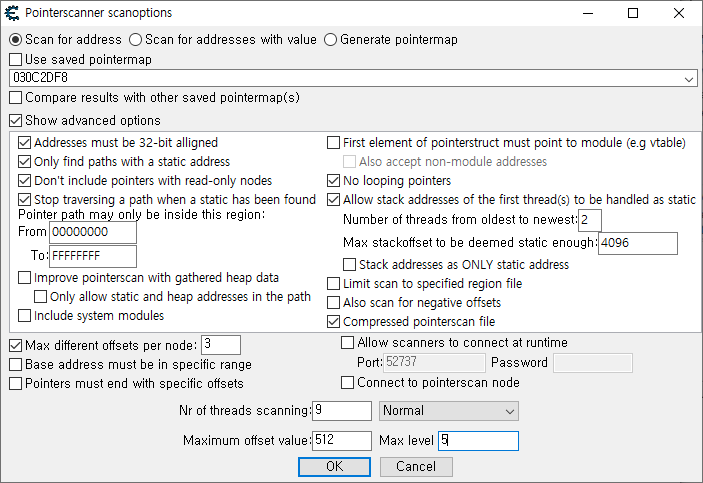Viewport: 703px width, 483px height.
Task: Click Number of threads from oldest to newest field
Action: pos(590,220)
